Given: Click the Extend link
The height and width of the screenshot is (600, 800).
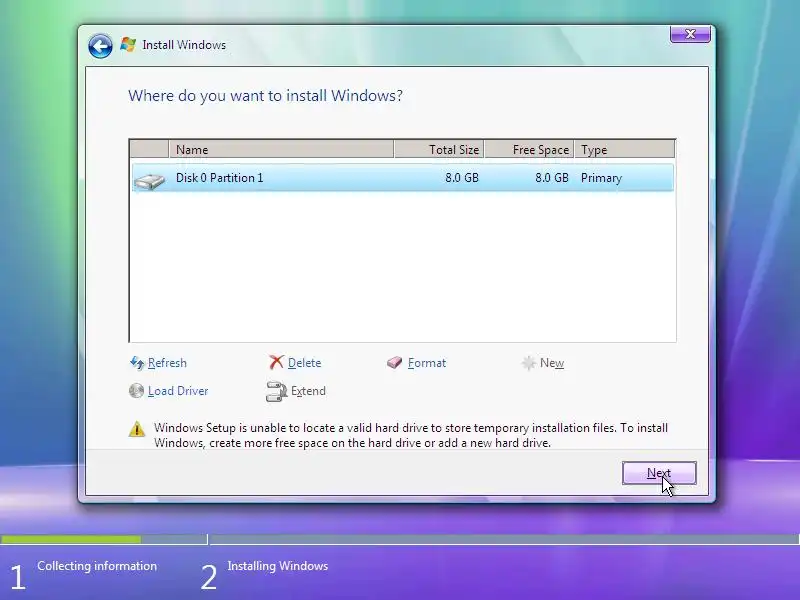Looking at the screenshot, I should 308,391.
